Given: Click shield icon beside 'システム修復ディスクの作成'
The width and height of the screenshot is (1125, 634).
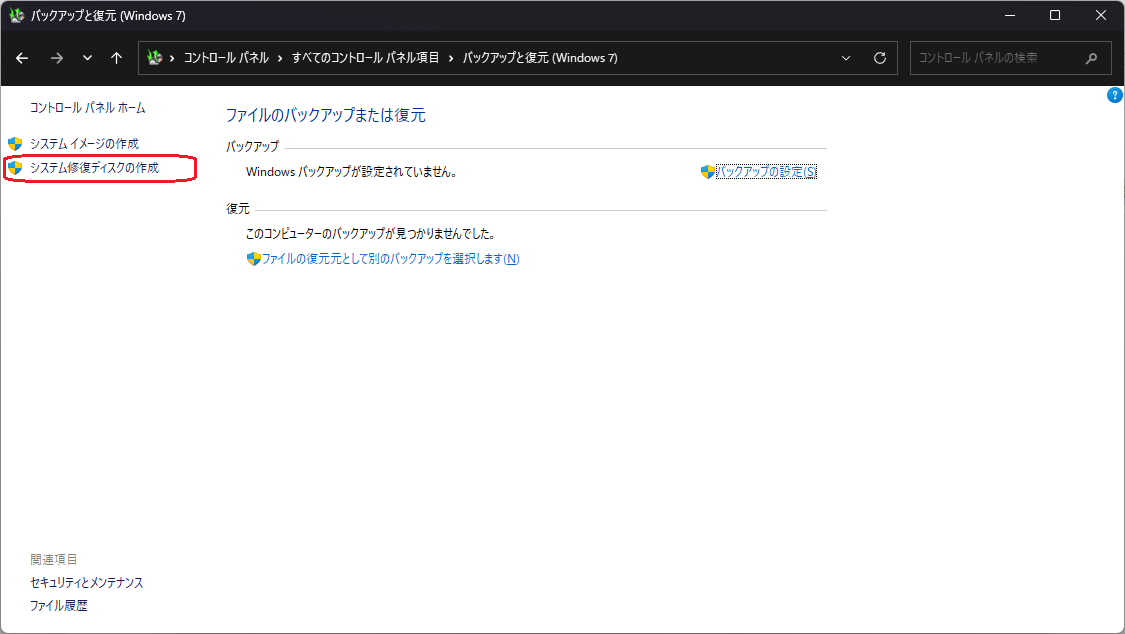Looking at the screenshot, I should click(x=15, y=168).
